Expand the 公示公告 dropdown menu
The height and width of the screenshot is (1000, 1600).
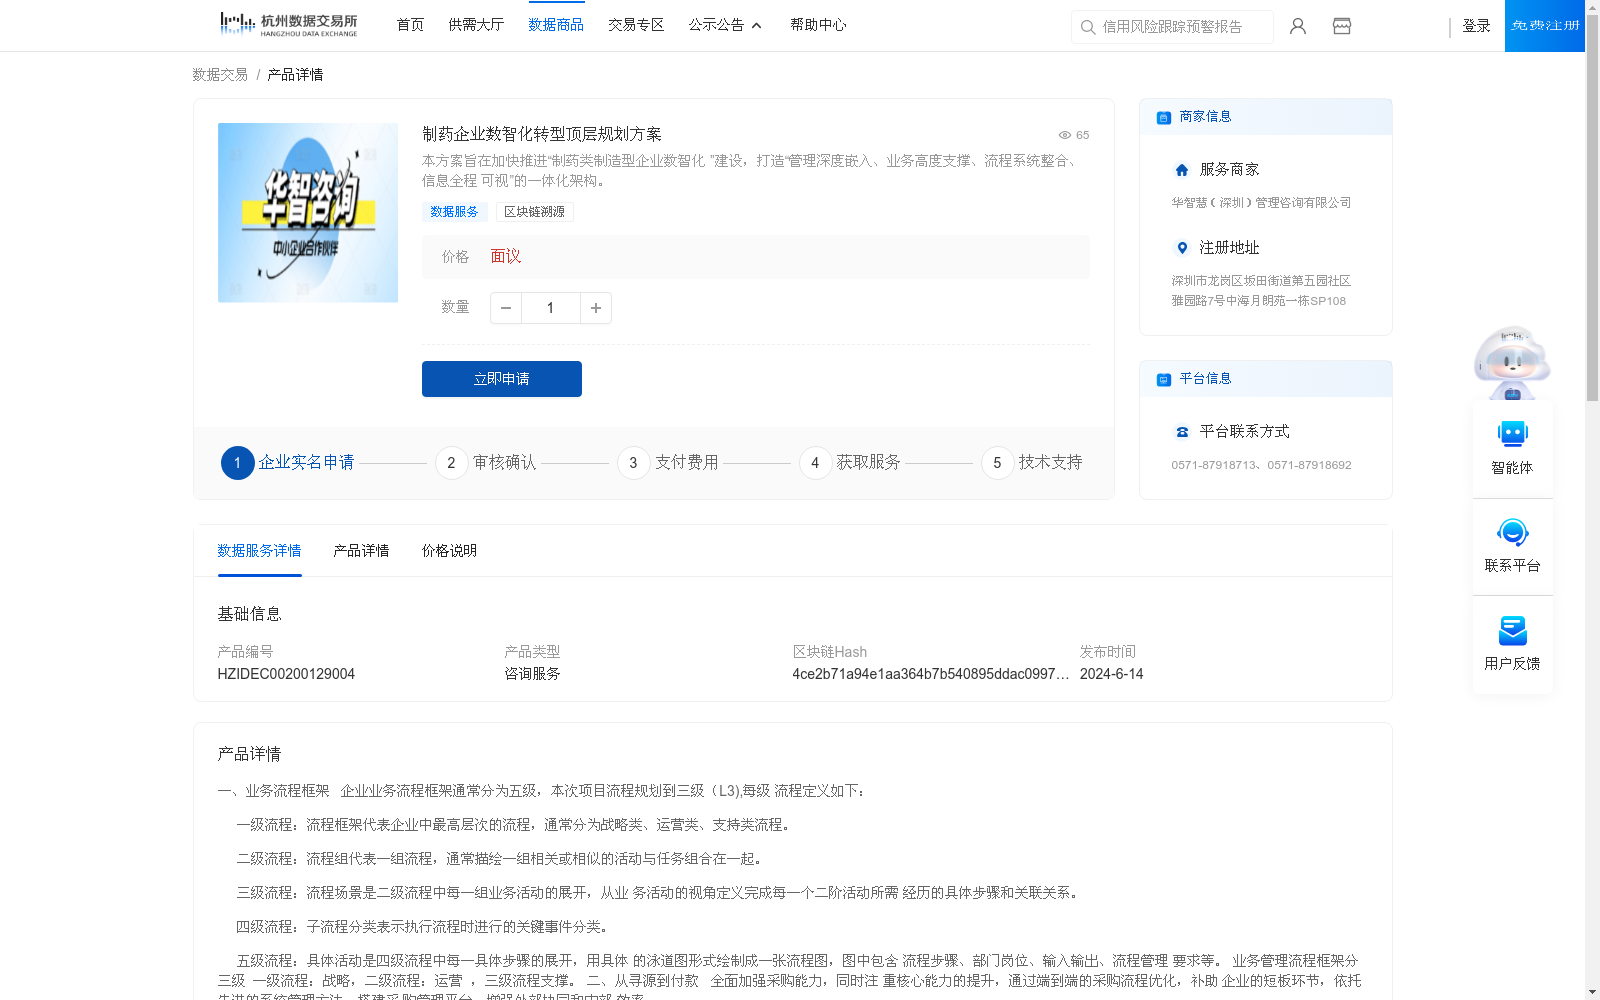(x=725, y=25)
